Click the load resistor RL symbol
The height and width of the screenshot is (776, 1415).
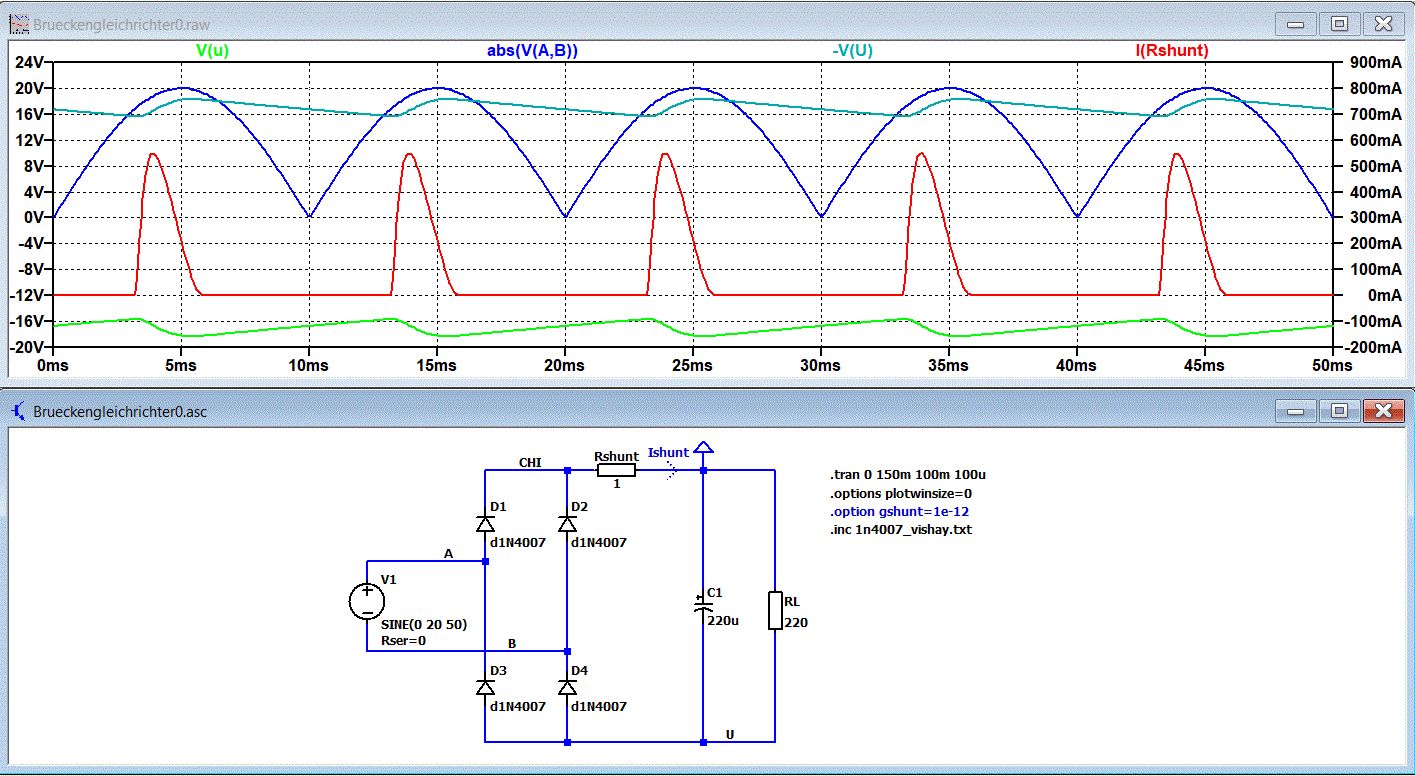click(x=775, y=611)
